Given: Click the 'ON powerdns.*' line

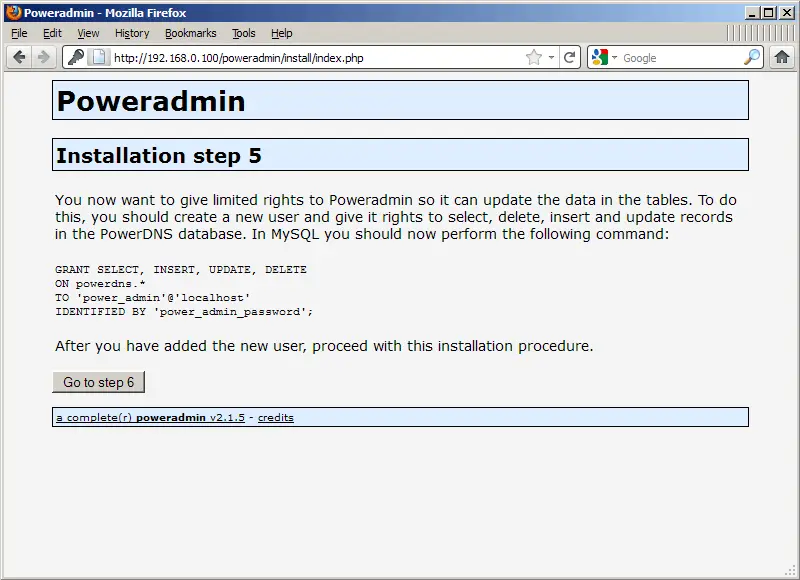Looking at the screenshot, I should [100, 284].
